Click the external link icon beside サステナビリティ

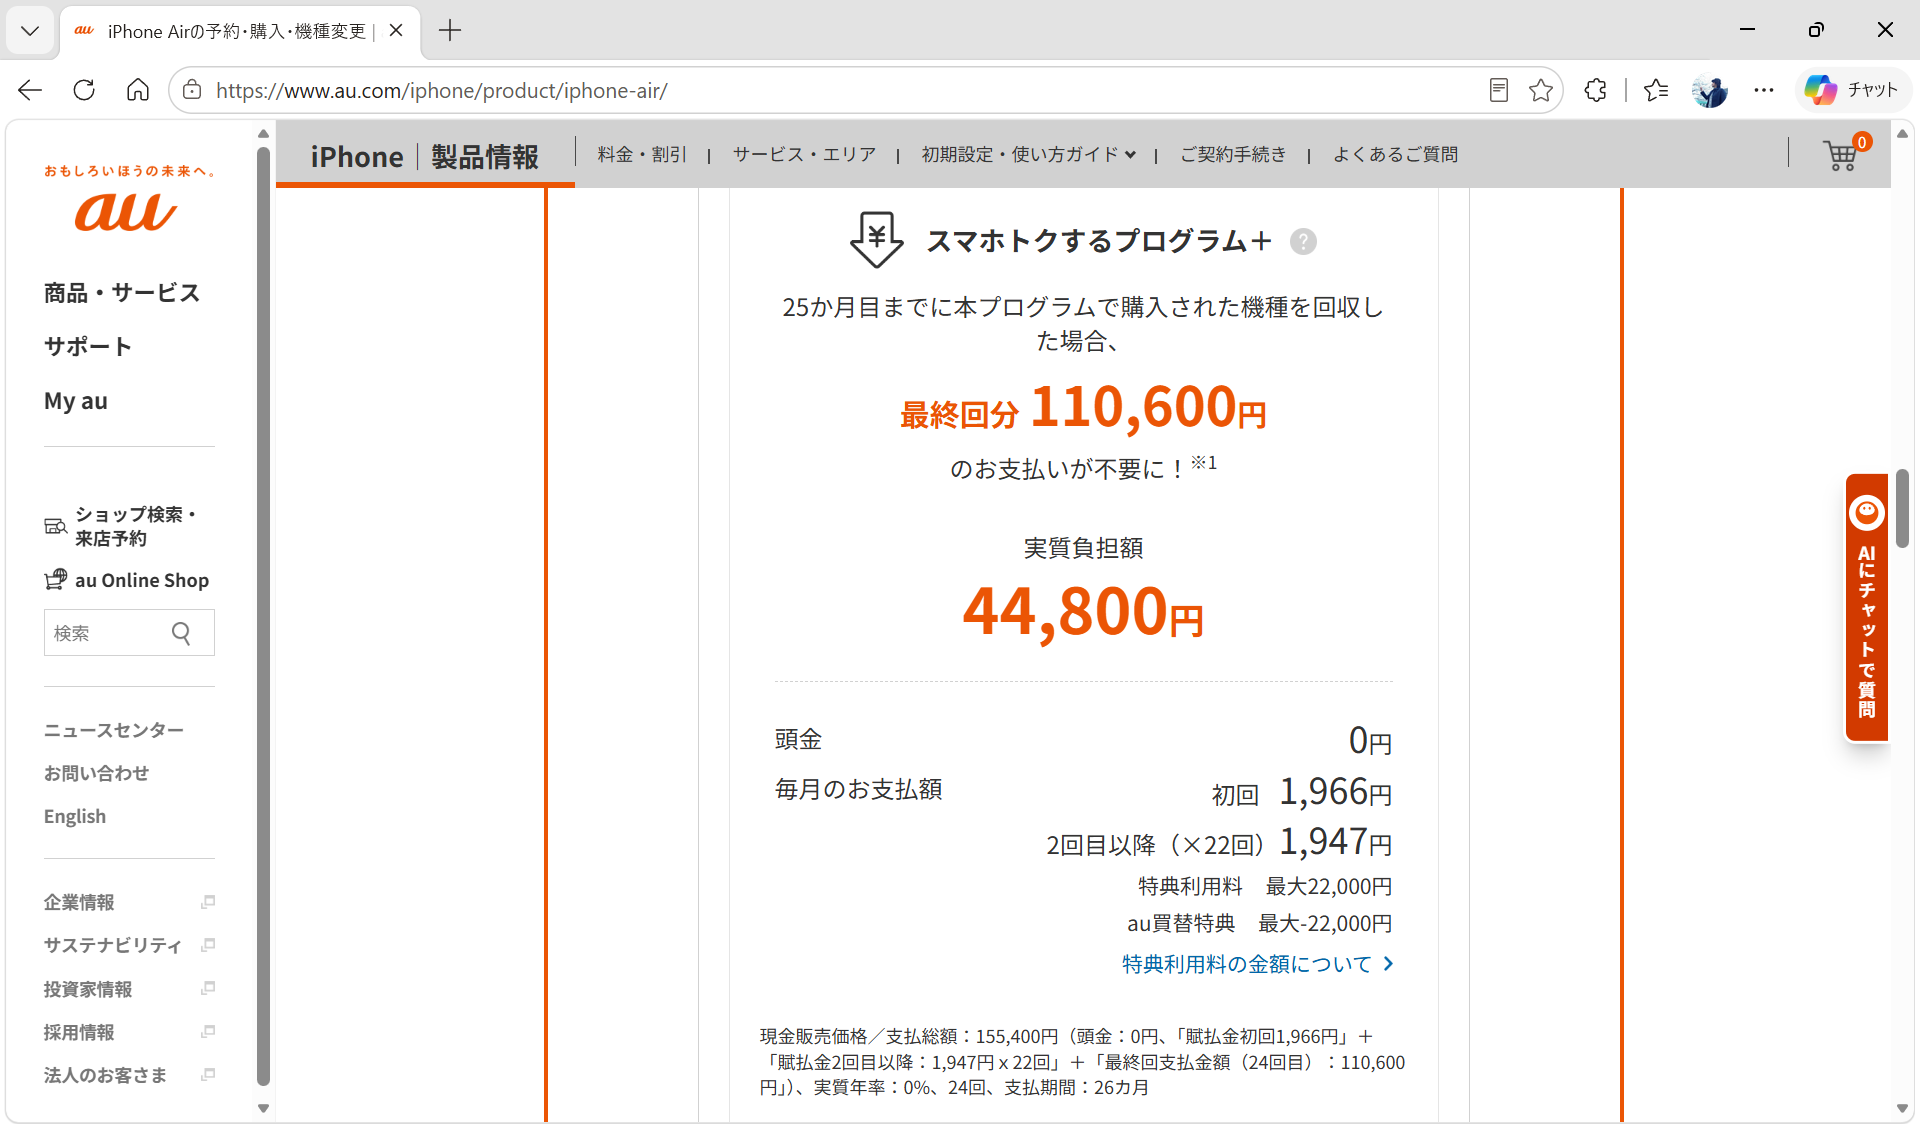tap(208, 945)
